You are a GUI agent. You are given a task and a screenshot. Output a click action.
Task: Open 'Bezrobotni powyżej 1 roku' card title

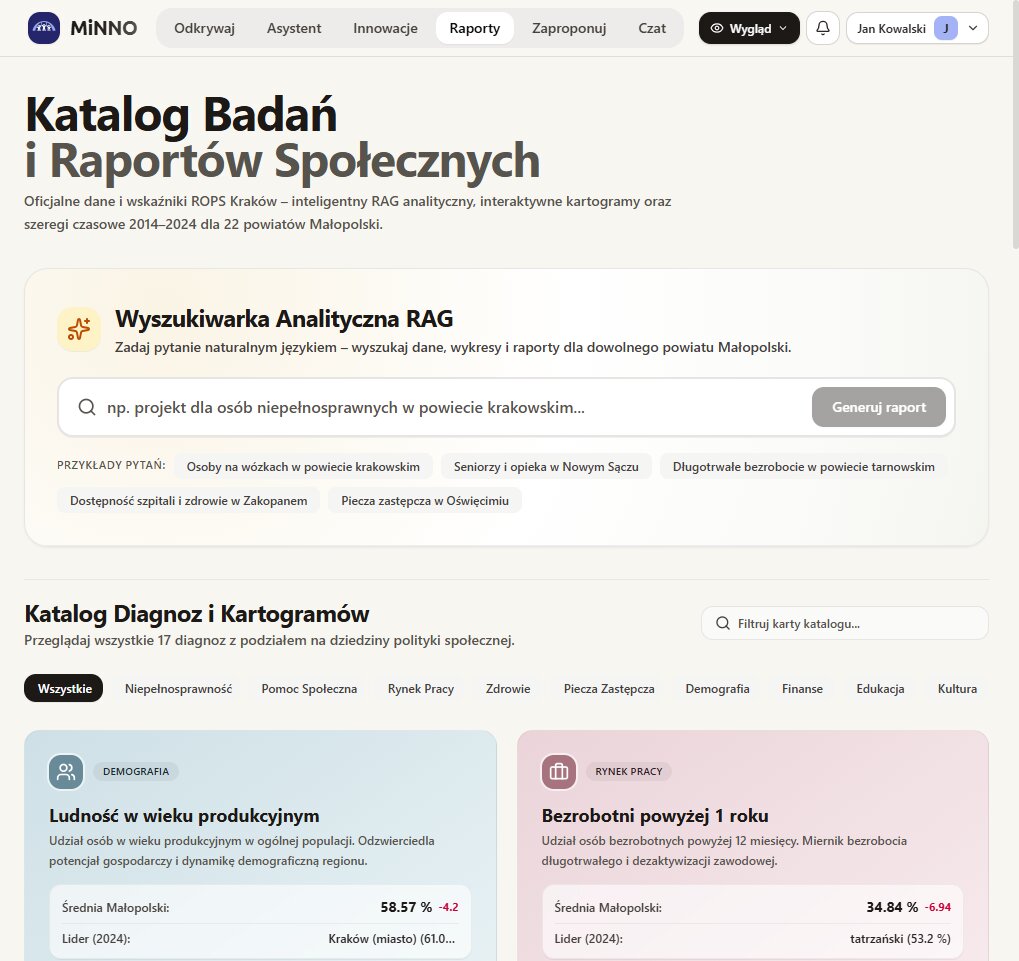point(655,815)
